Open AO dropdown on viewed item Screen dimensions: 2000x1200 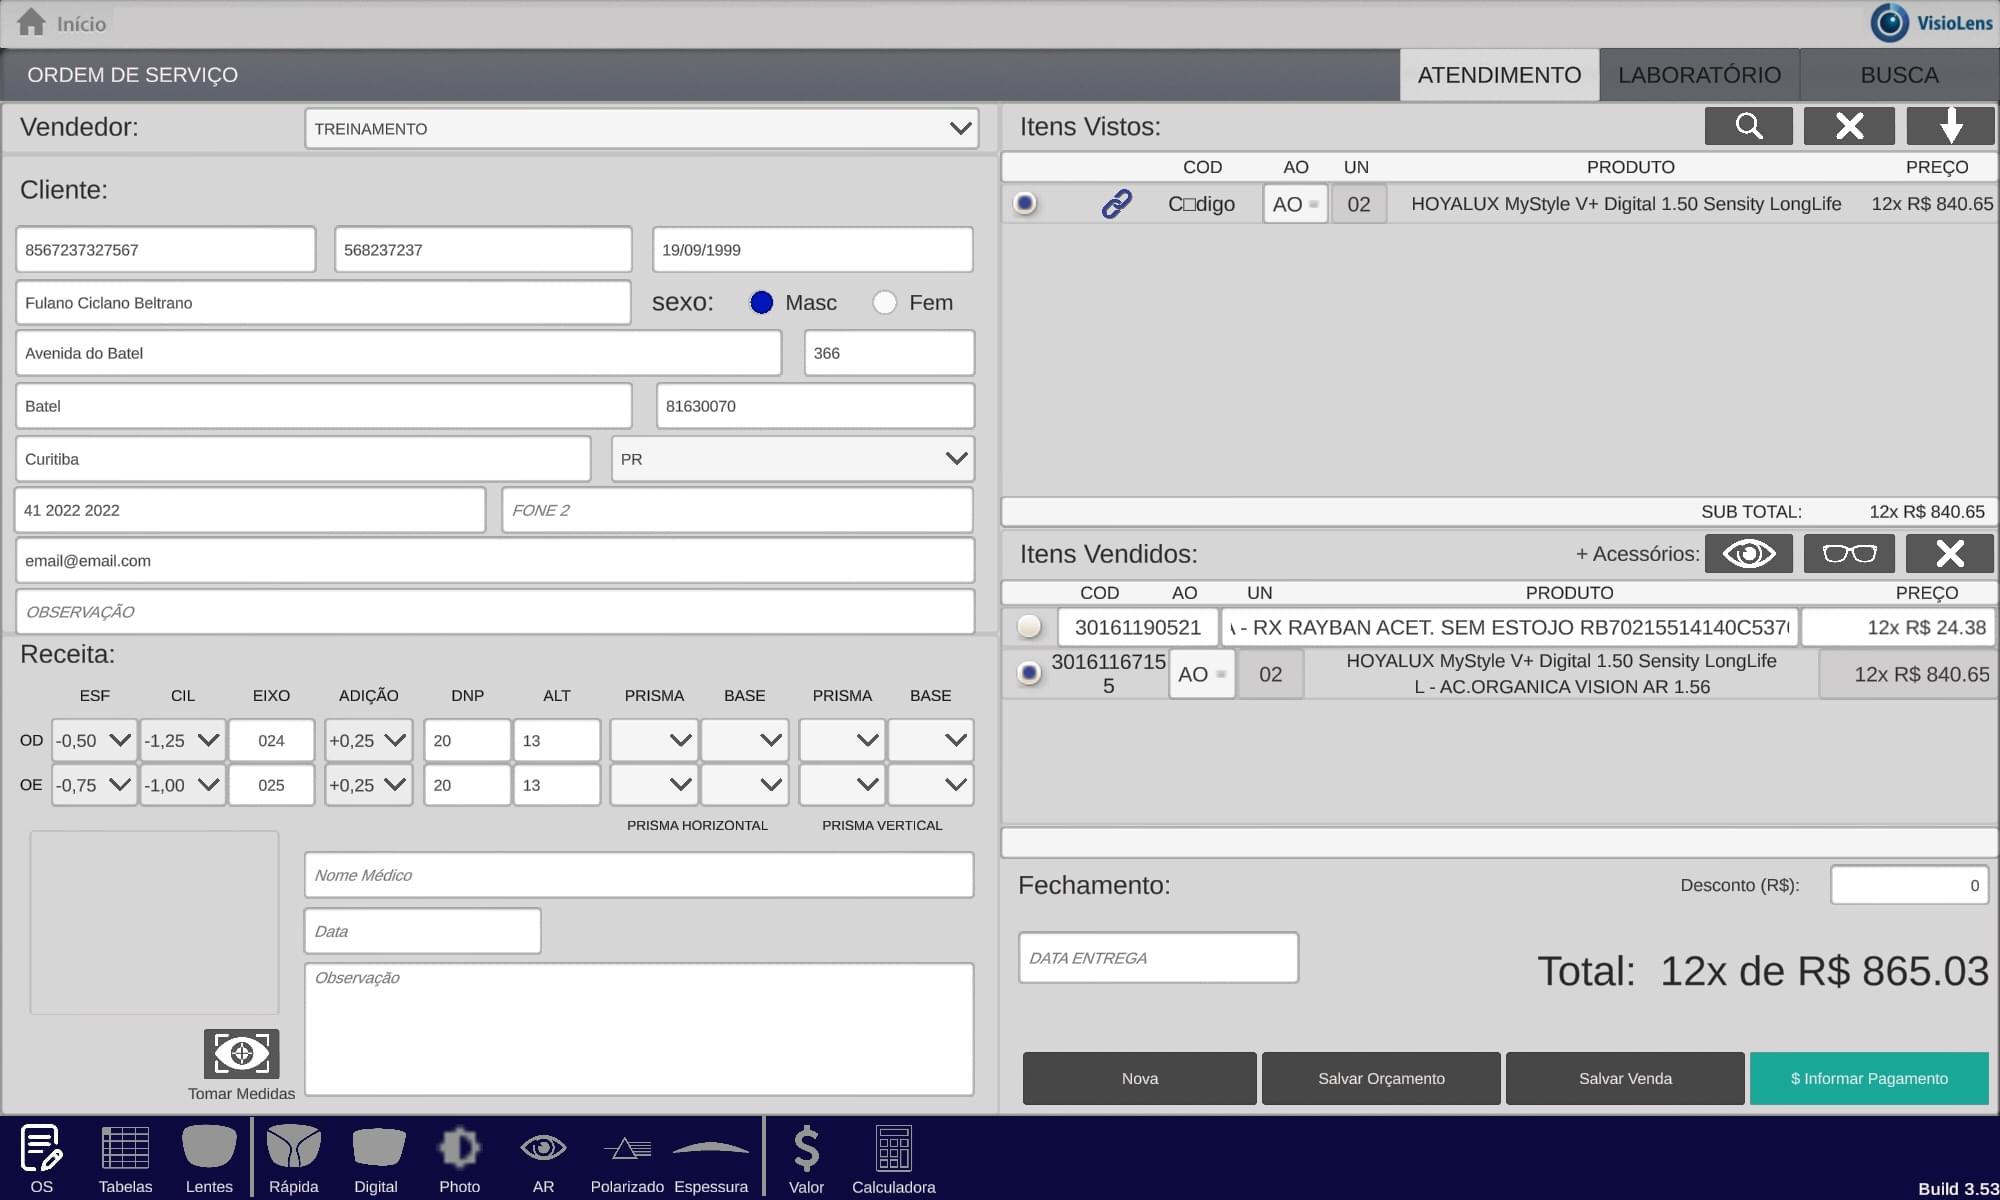[x=1295, y=204]
